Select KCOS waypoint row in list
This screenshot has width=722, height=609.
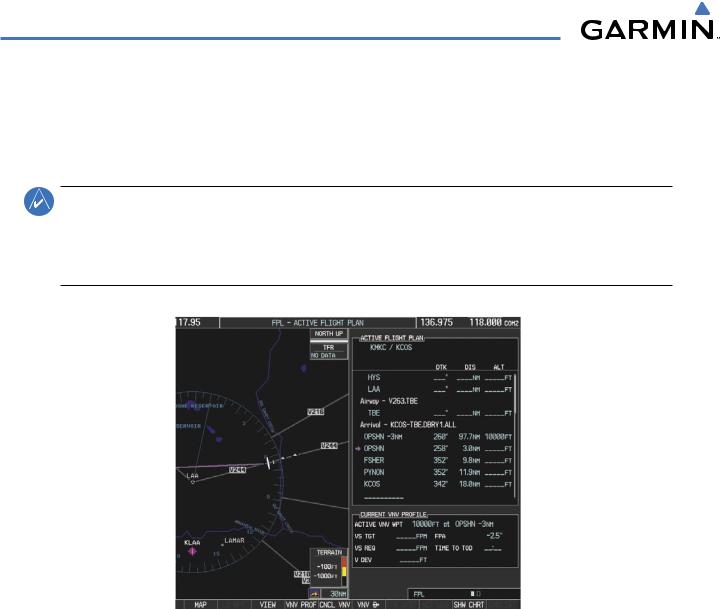click(x=435, y=484)
